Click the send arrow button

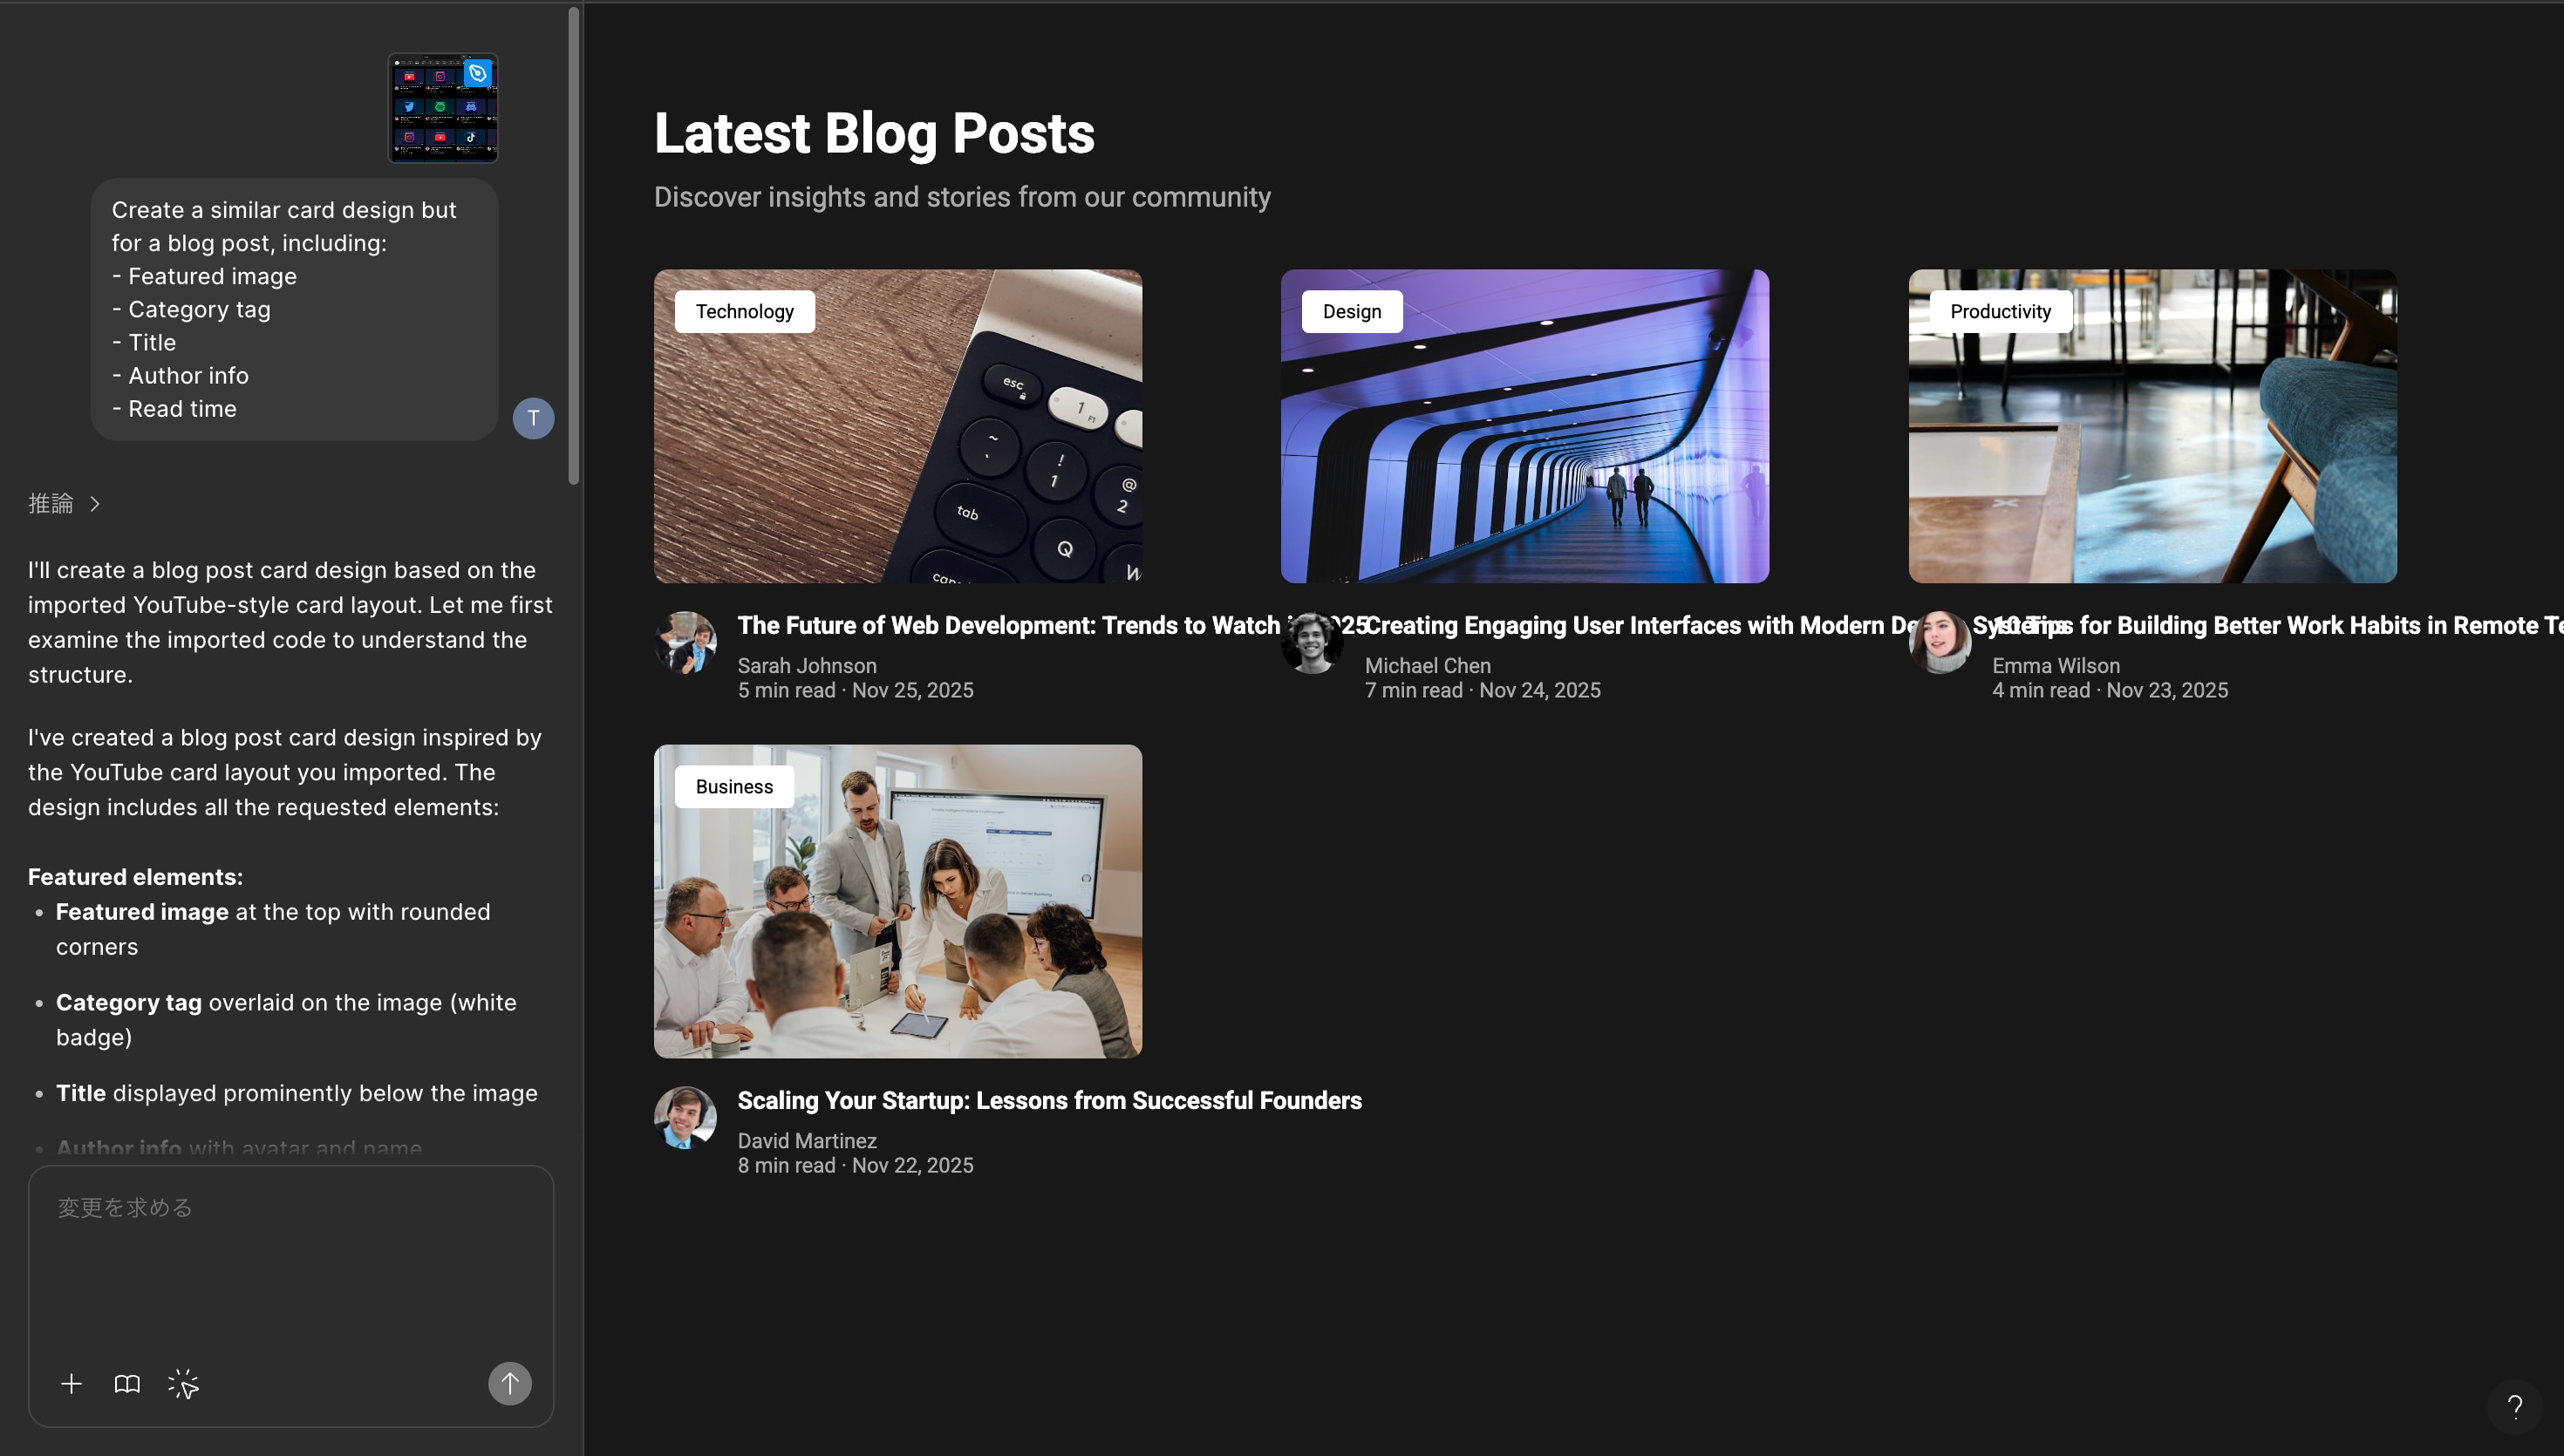click(x=510, y=1384)
